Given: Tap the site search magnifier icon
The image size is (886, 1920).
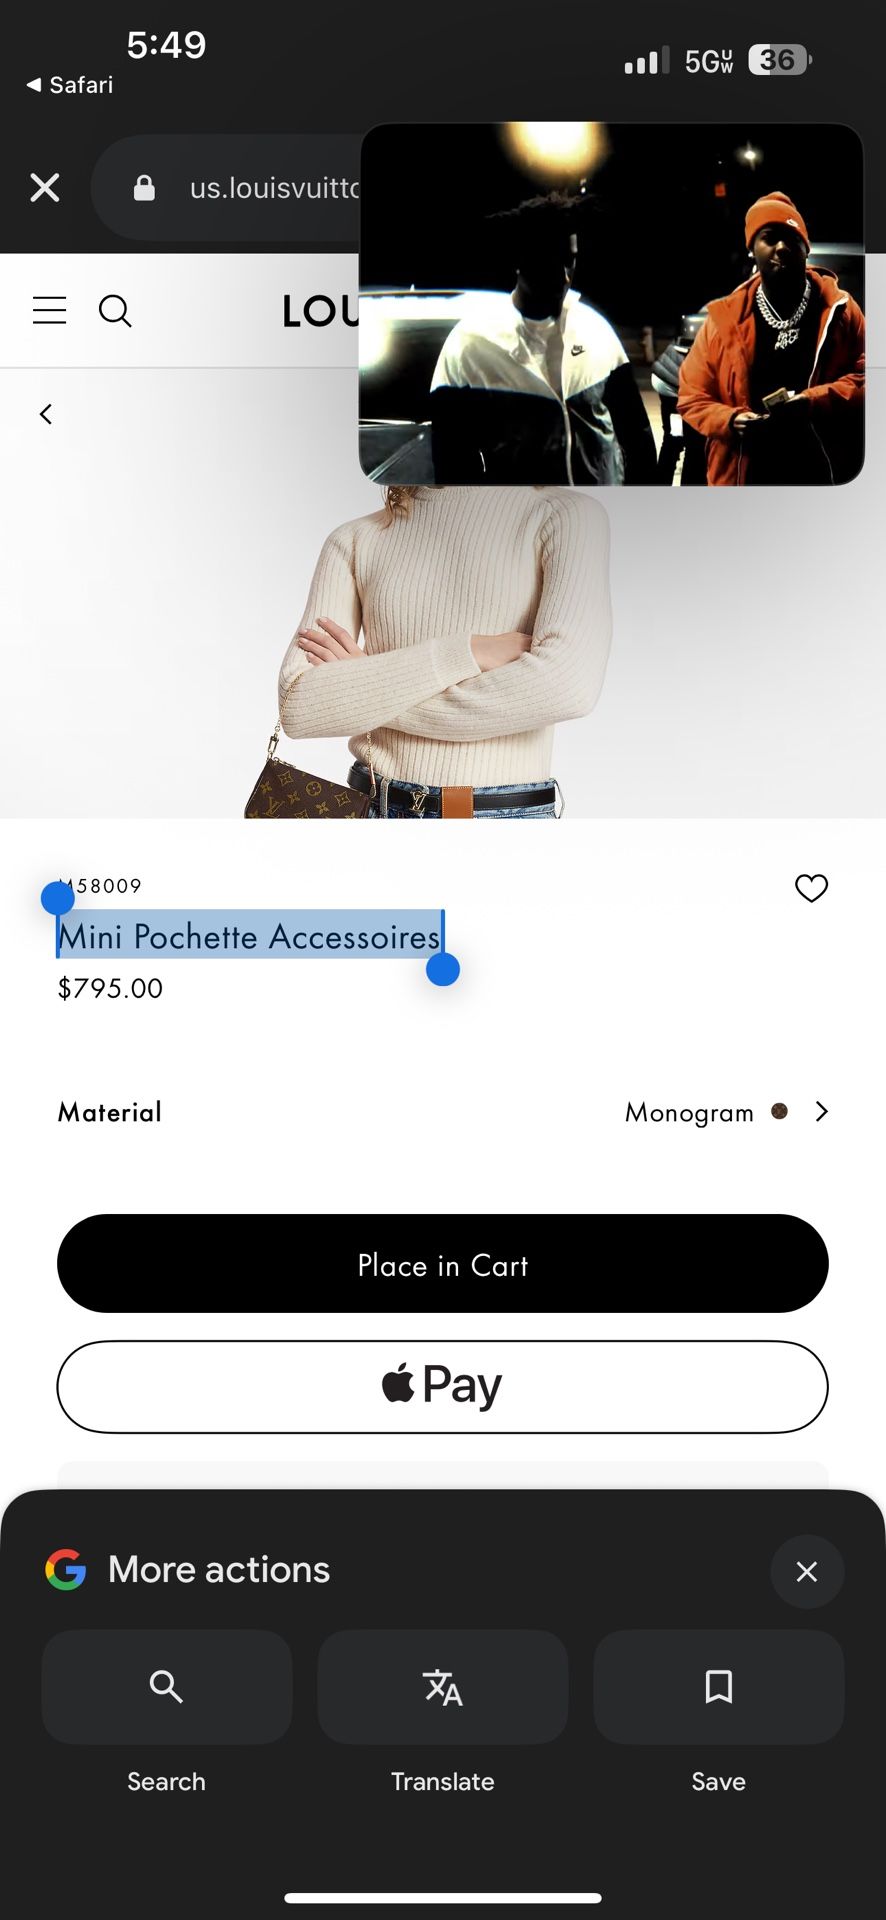Looking at the screenshot, I should coord(115,311).
